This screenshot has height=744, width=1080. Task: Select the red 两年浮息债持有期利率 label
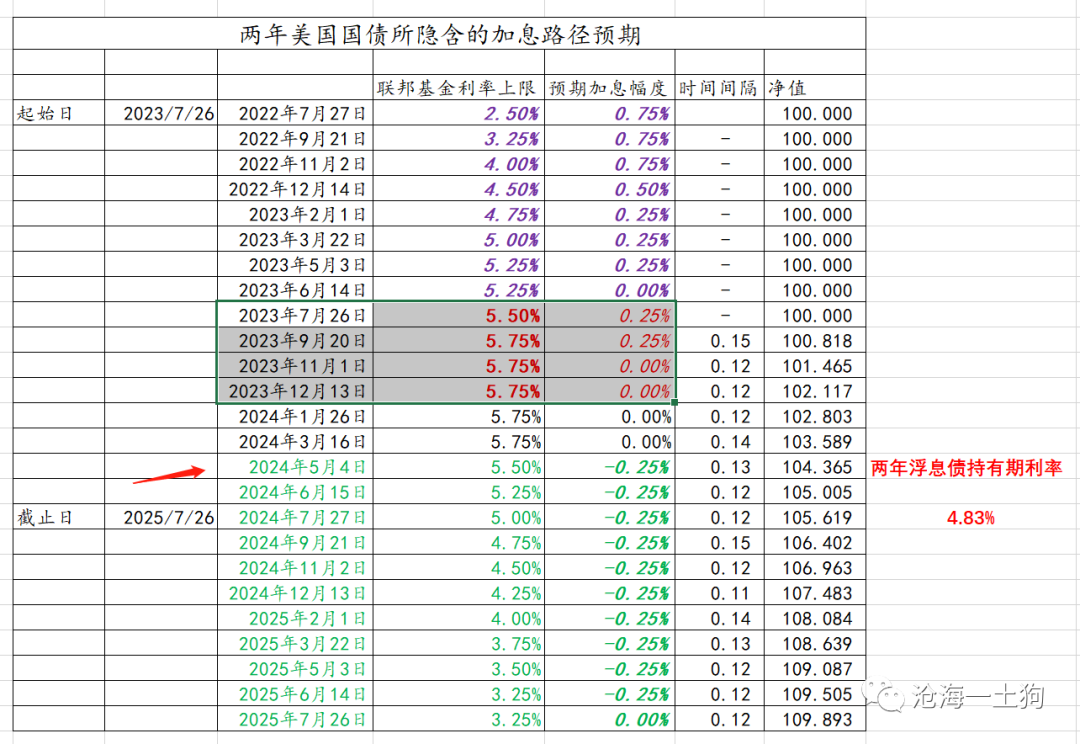[x=966, y=468]
